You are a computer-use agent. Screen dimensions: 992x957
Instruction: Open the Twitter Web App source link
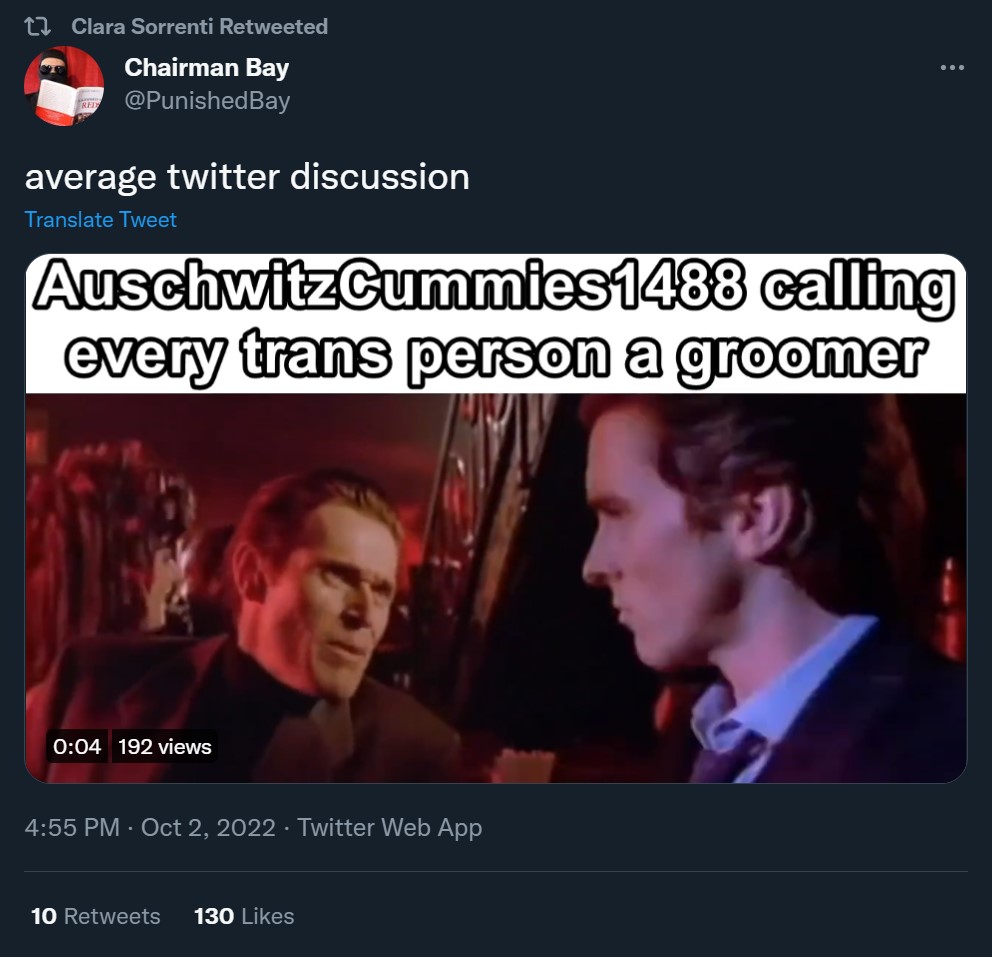coord(390,827)
